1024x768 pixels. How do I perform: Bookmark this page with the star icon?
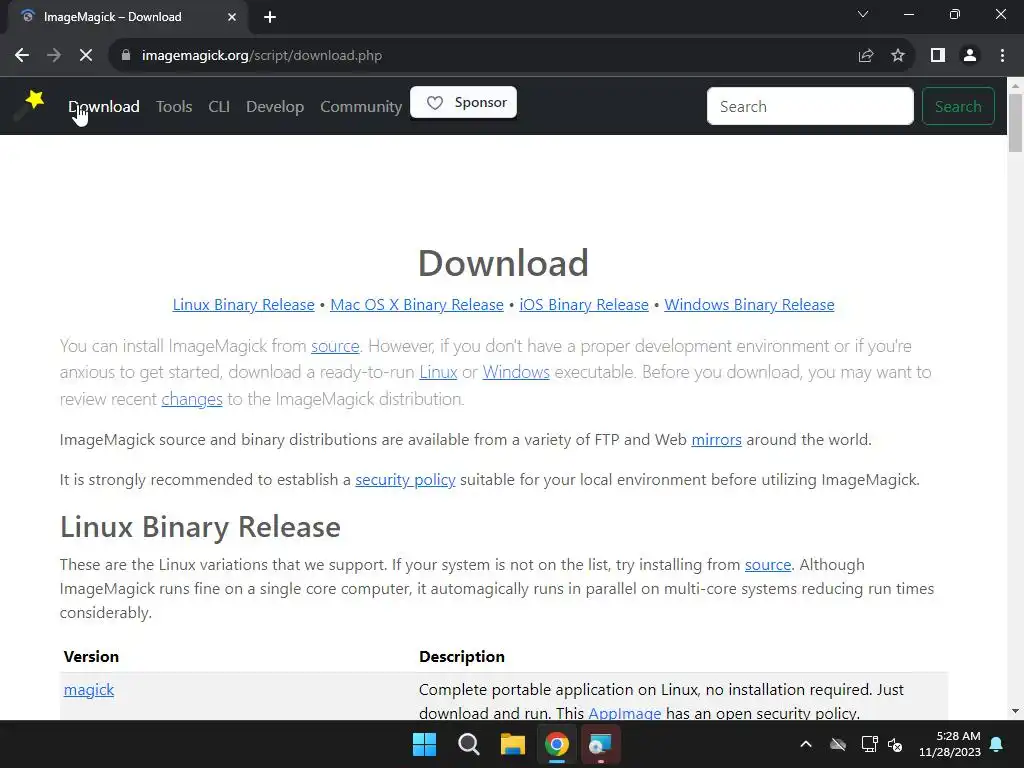pyautogui.click(x=898, y=56)
